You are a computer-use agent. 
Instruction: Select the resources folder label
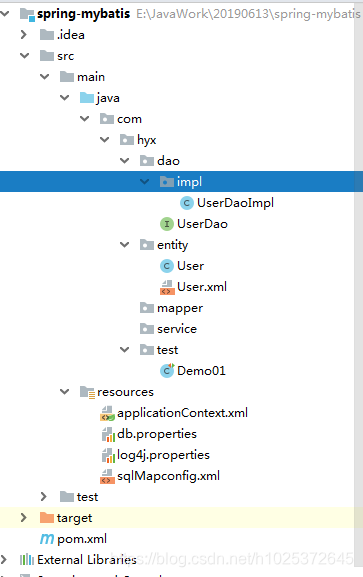[125, 392]
